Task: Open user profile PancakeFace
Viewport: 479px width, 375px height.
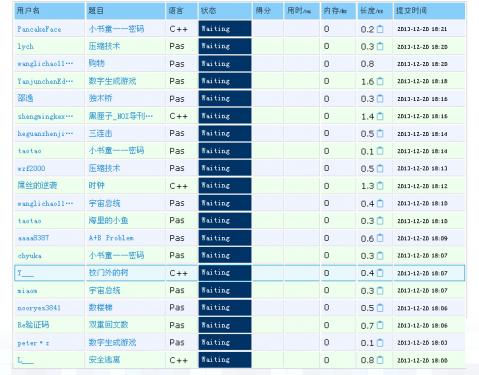Action: point(39,29)
